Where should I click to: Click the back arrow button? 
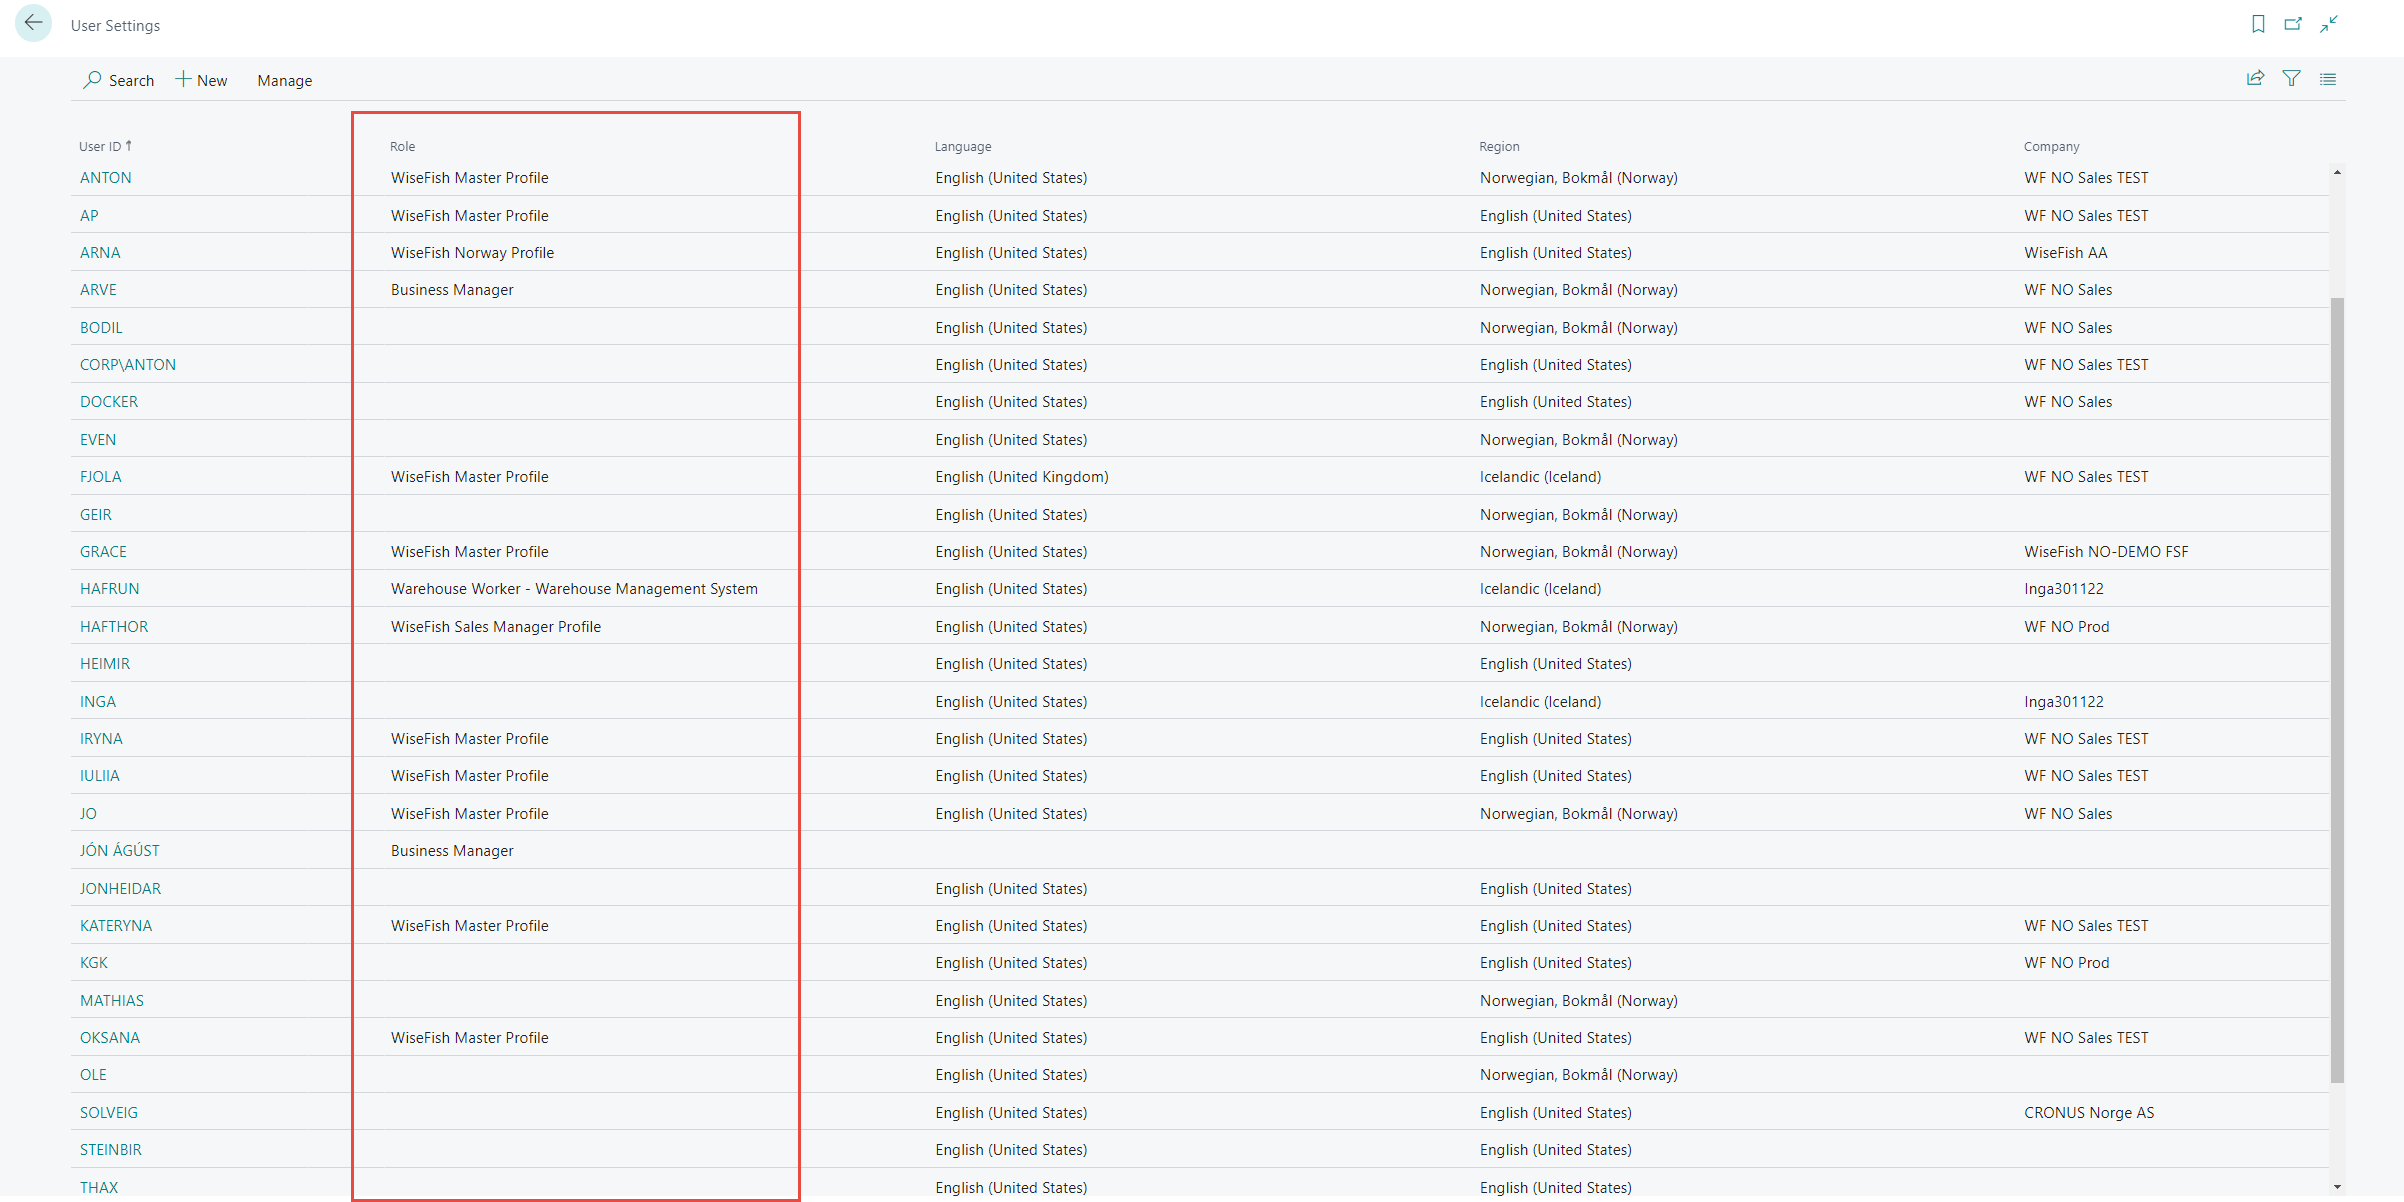[x=33, y=23]
